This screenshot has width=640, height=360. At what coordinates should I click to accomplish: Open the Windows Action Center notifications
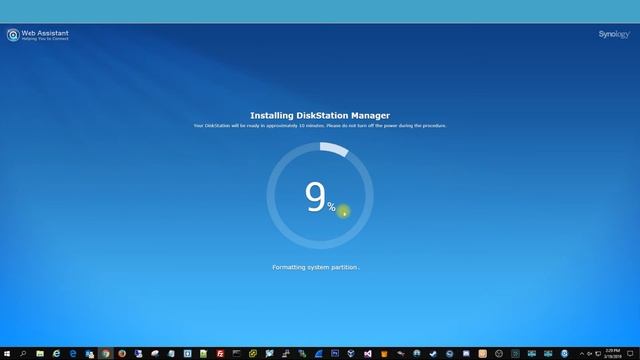click(x=630, y=353)
